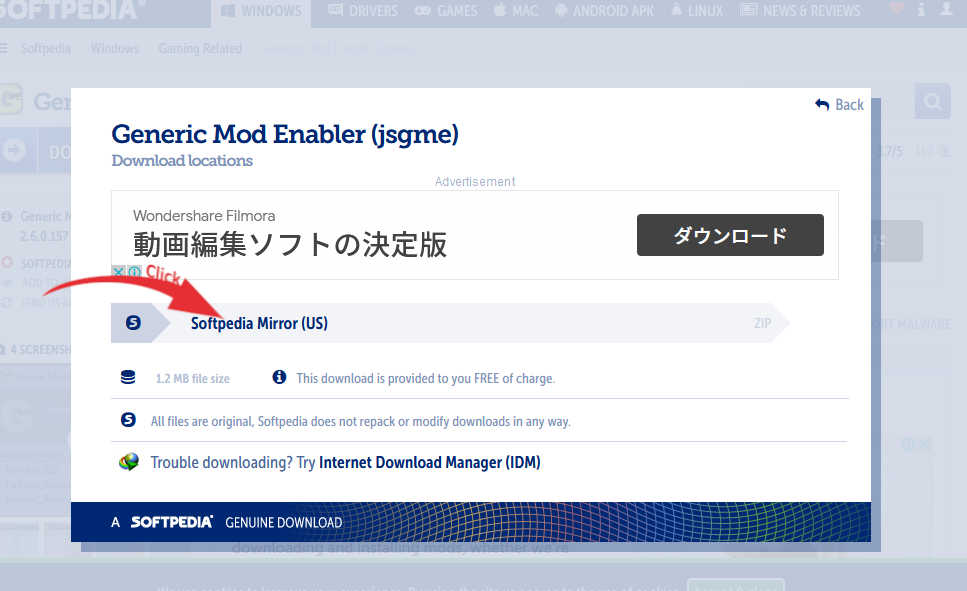Open the Mac tab in the top navigation
This screenshot has height=591, width=967.
(516, 10)
